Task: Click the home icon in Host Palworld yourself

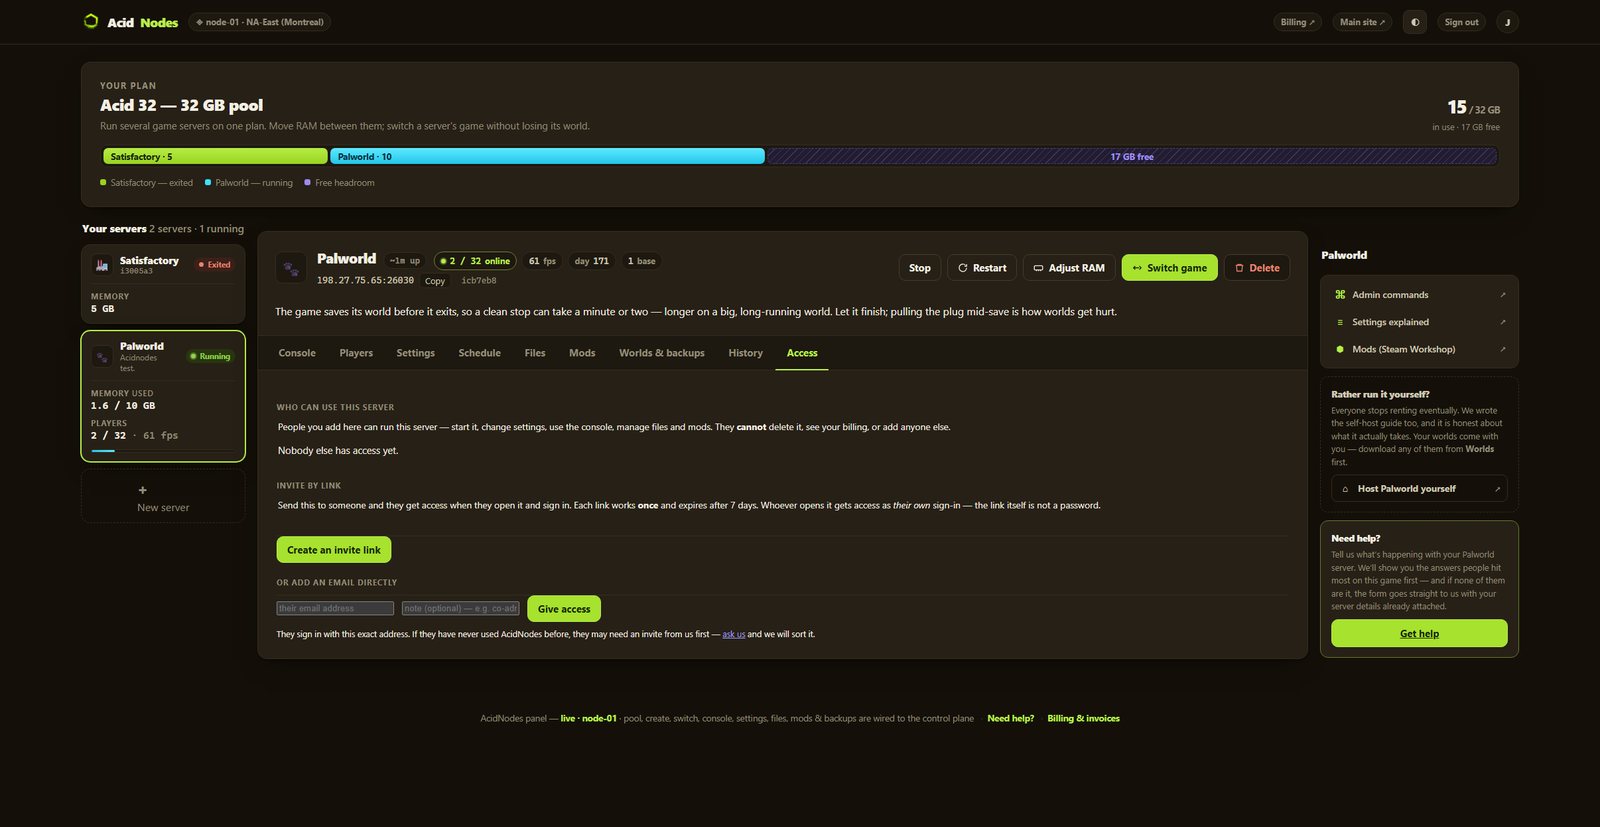Action: tap(1345, 489)
